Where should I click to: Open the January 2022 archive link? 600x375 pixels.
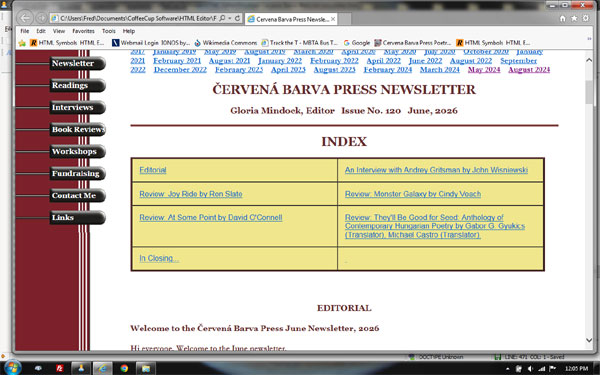tap(280, 61)
